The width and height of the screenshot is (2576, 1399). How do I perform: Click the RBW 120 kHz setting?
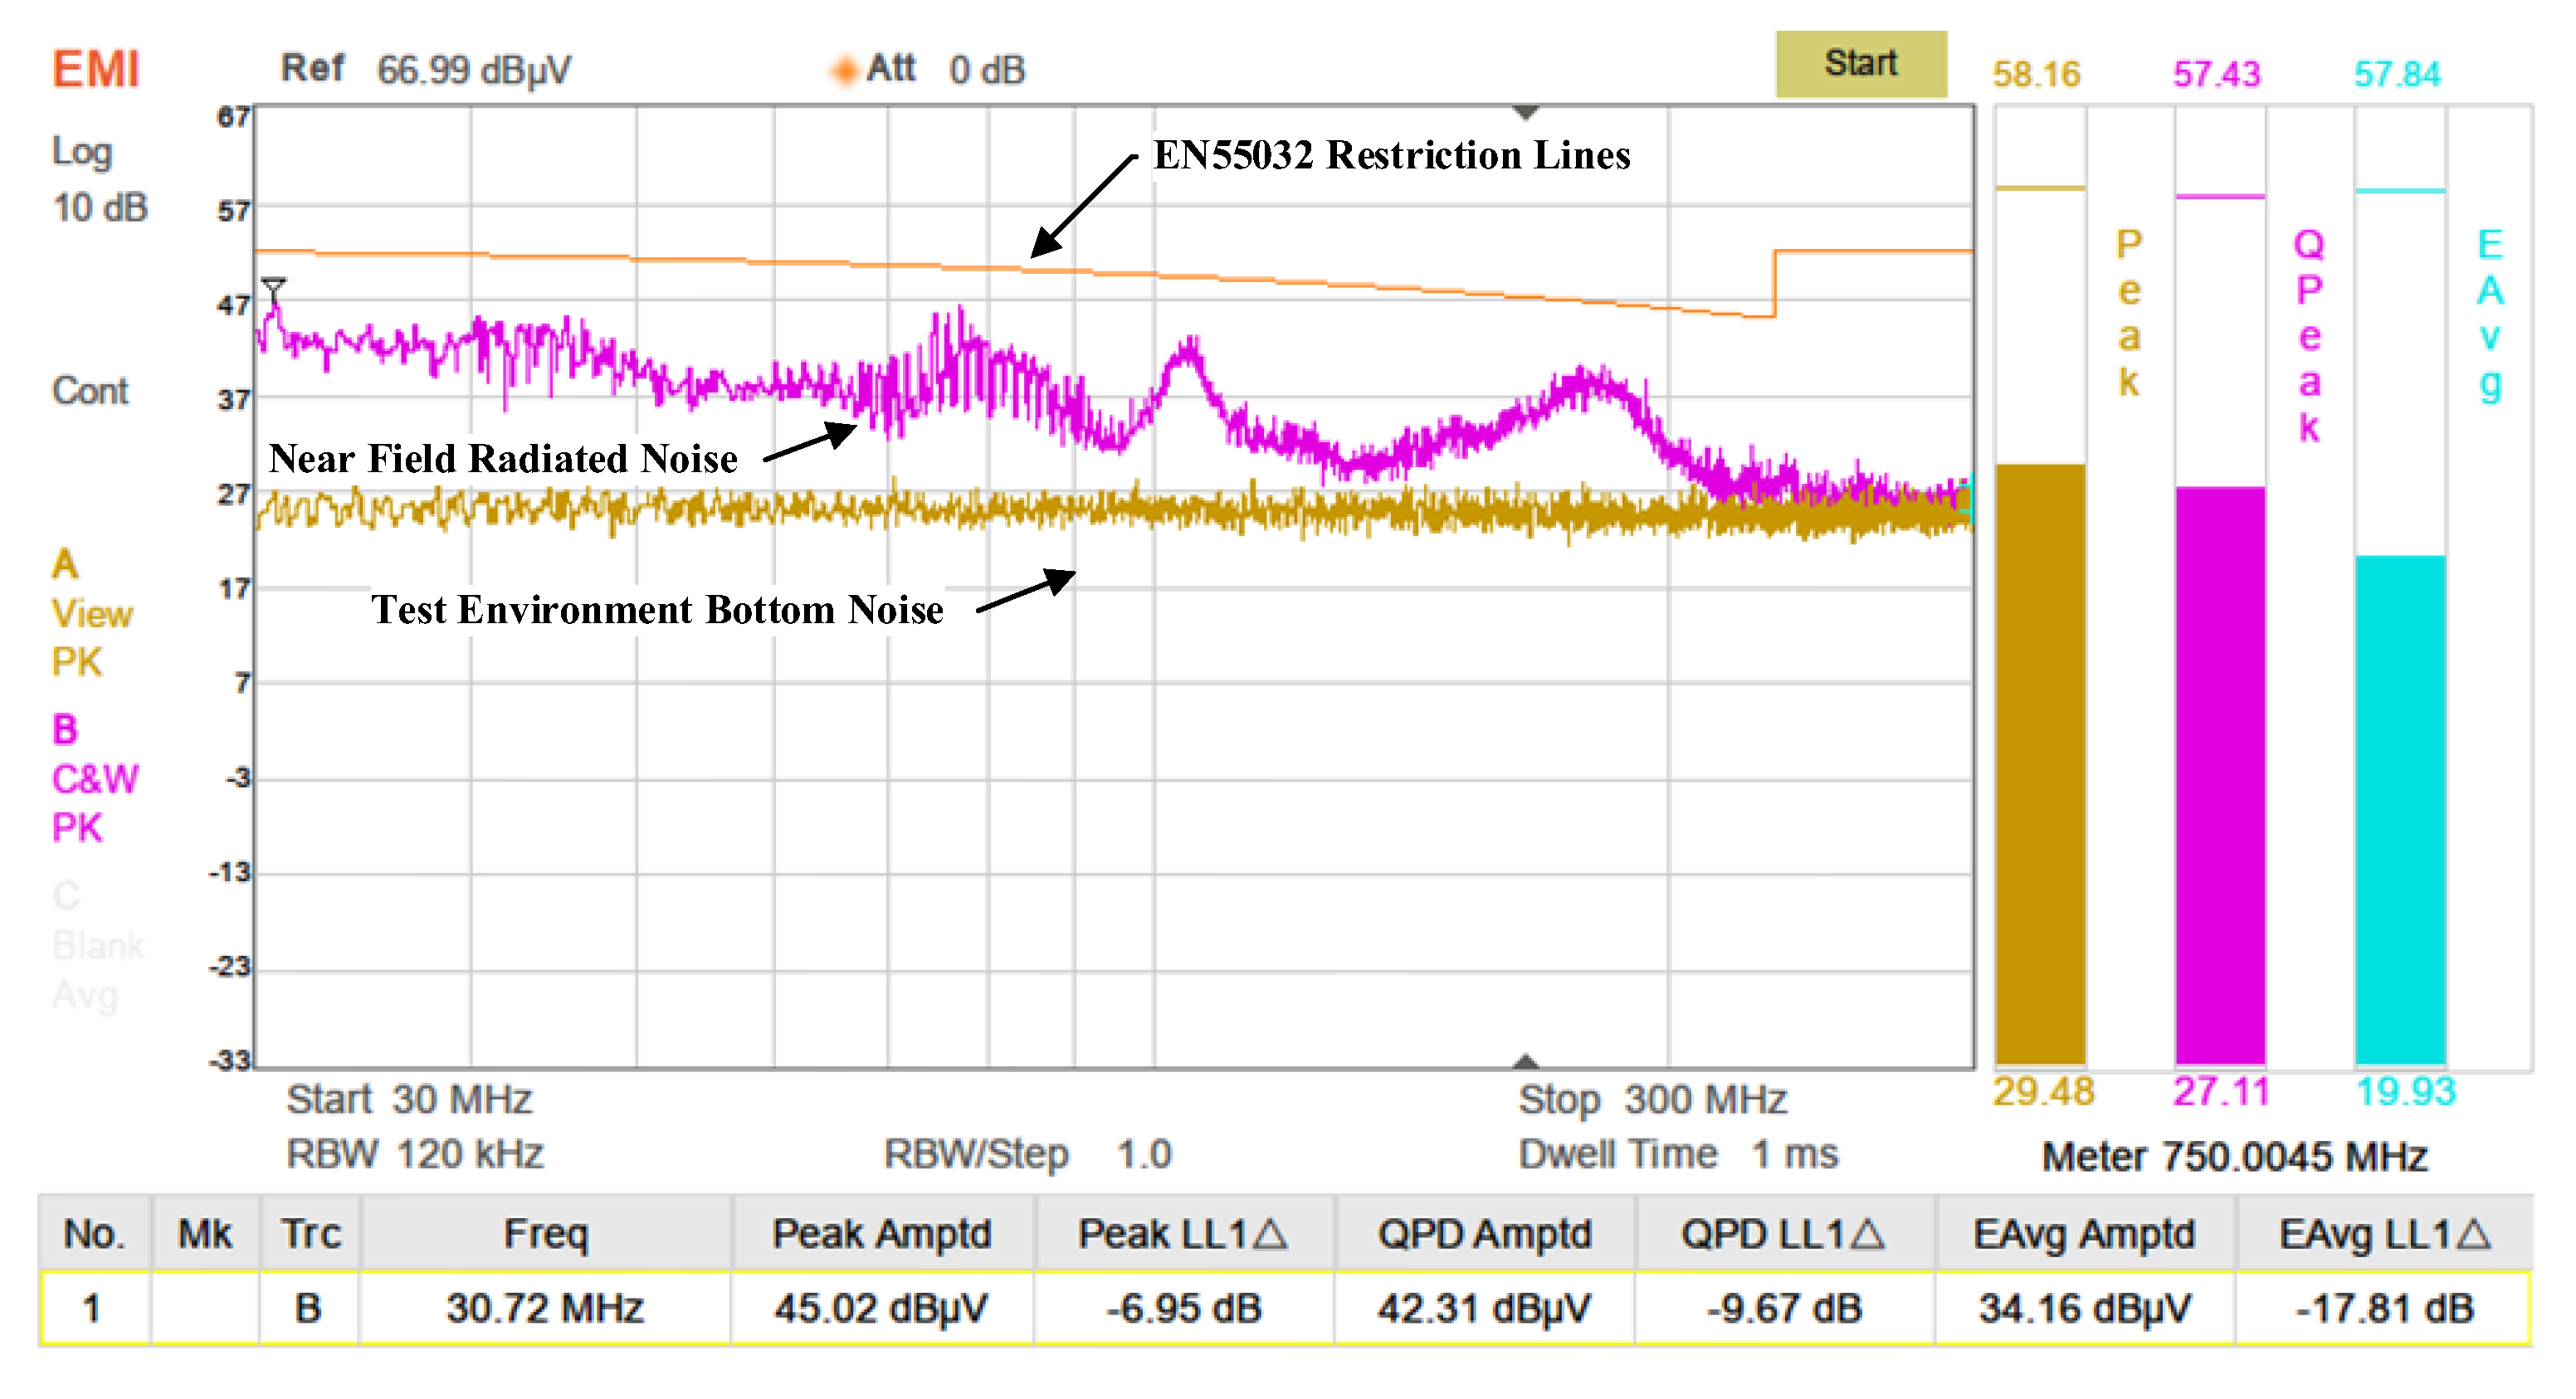click(x=415, y=1154)
